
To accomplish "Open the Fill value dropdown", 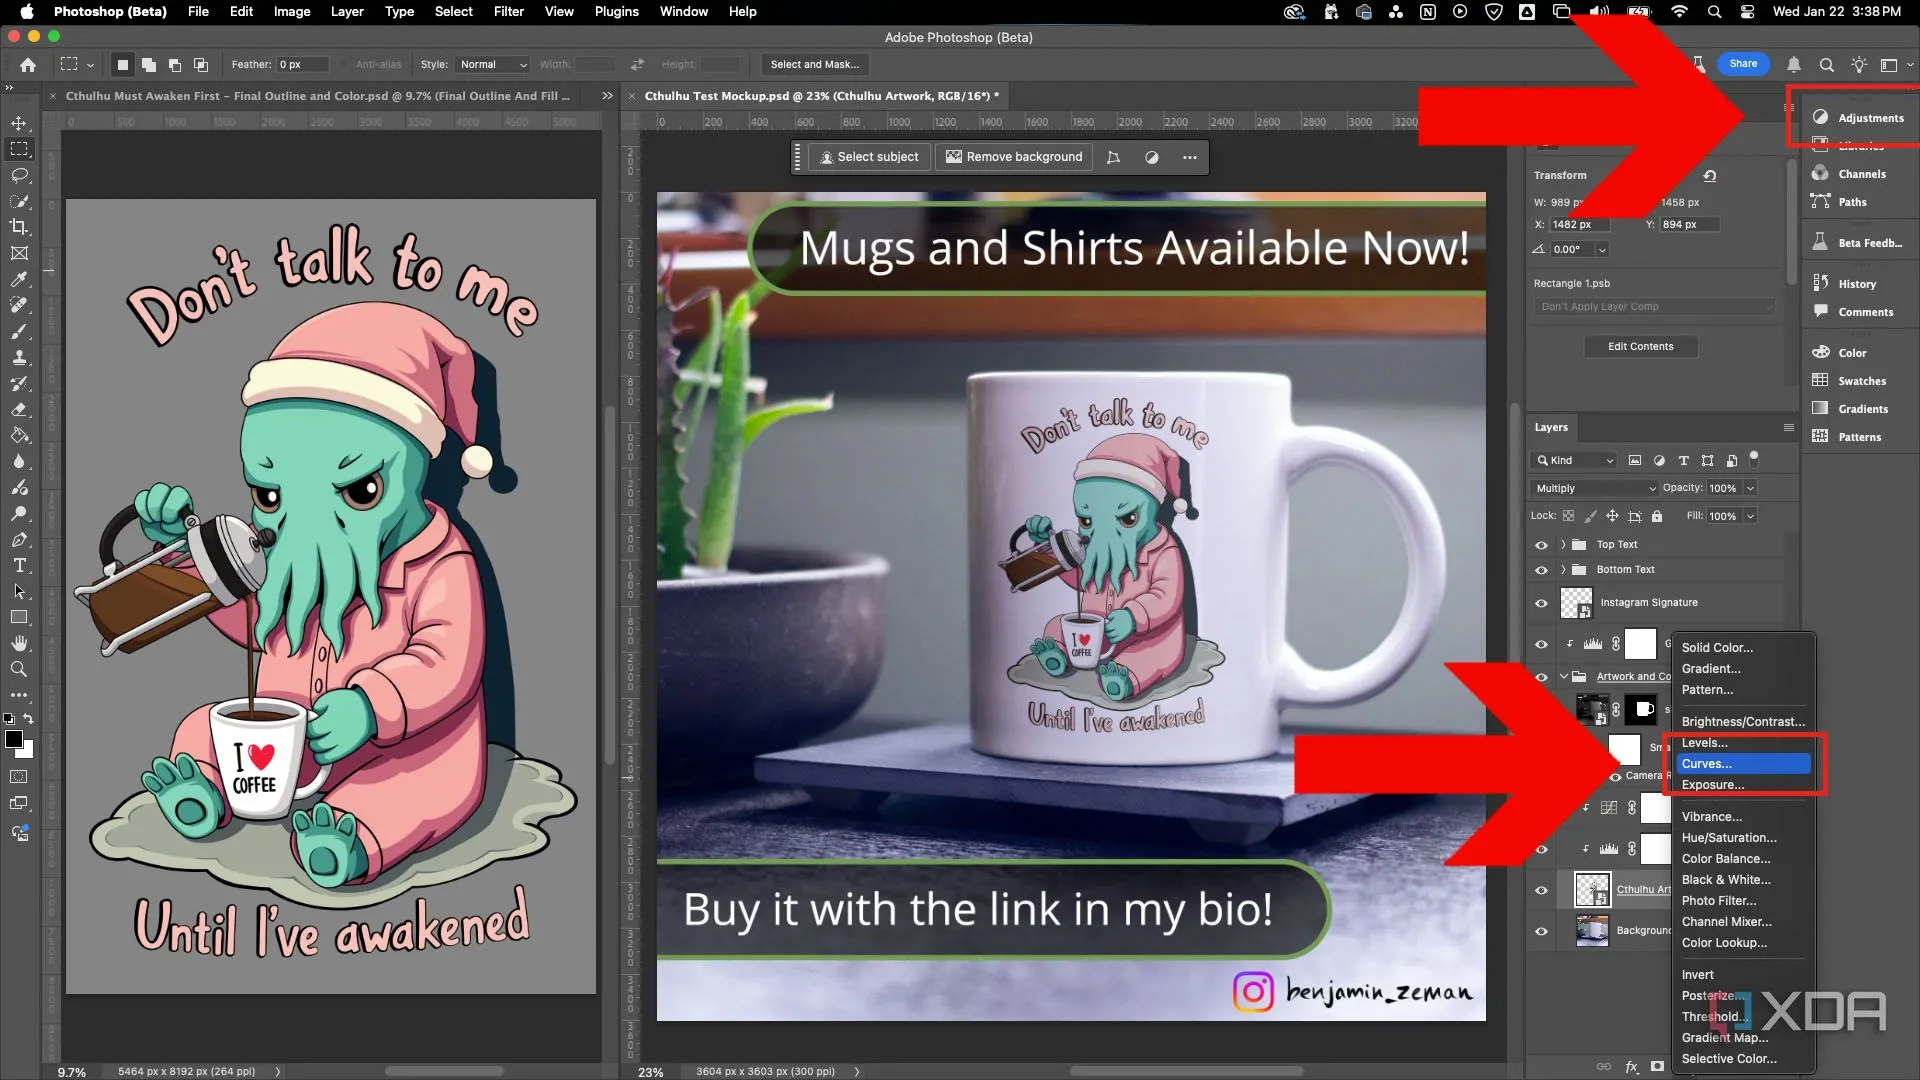I will click(x=1750, y=516).
